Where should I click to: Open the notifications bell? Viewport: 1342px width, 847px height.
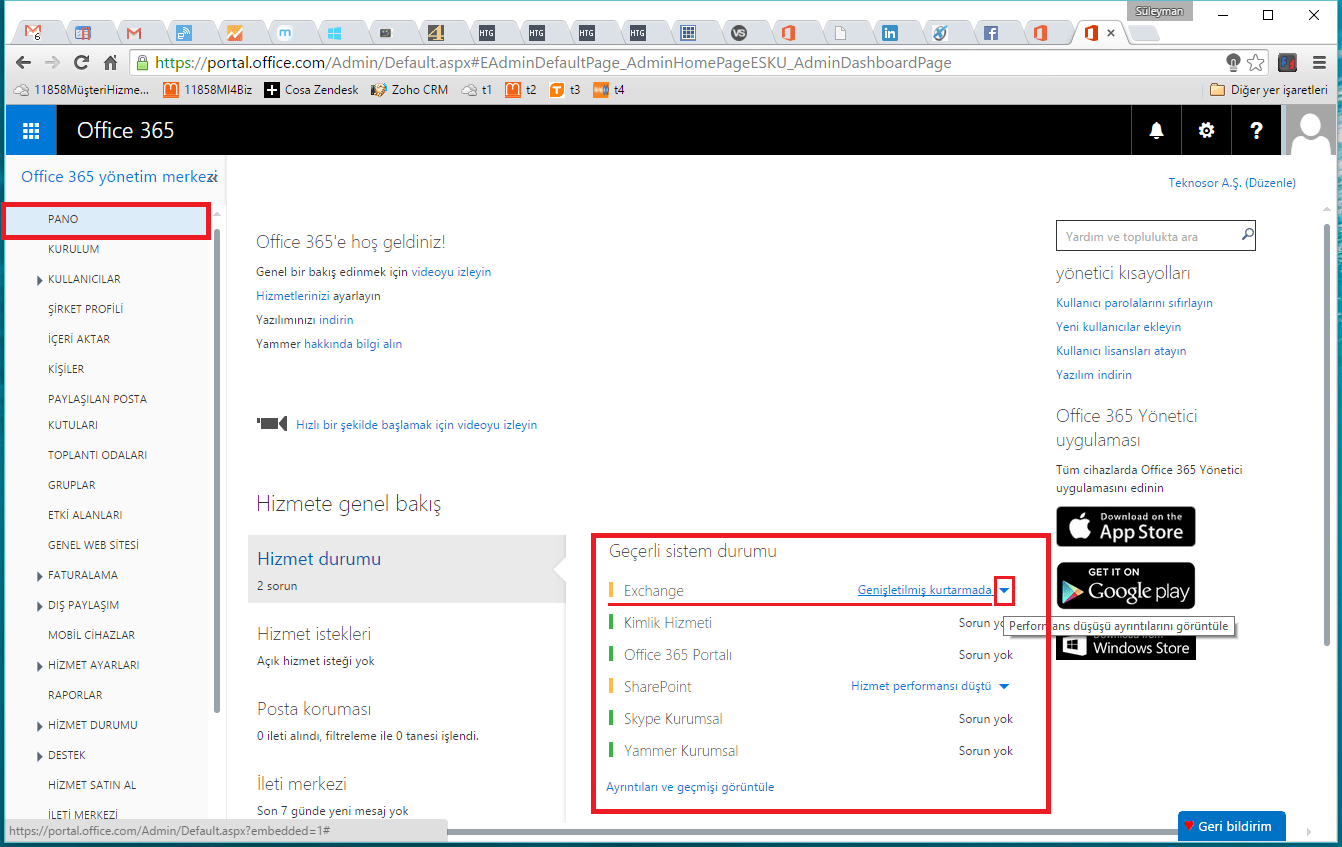coord(1156,130)
